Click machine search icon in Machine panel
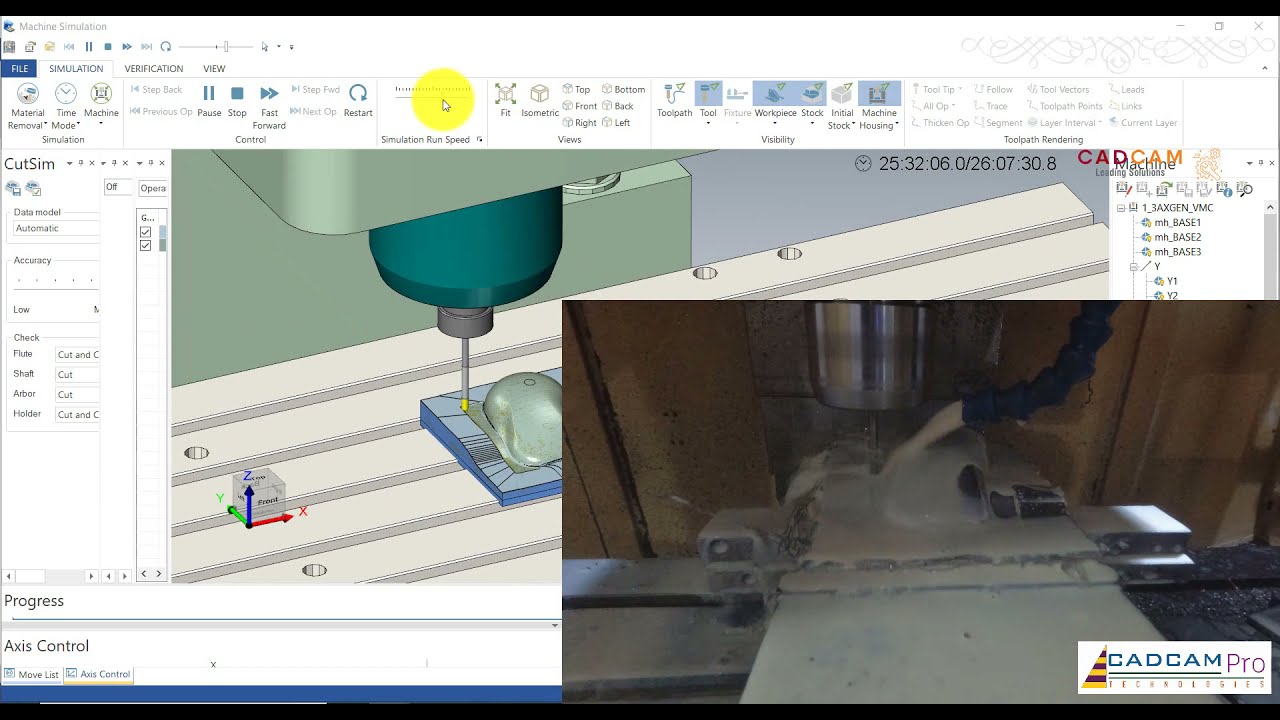Image resolution: width=1280 pixels, height=720 pixels. (x=1245, y=189)
